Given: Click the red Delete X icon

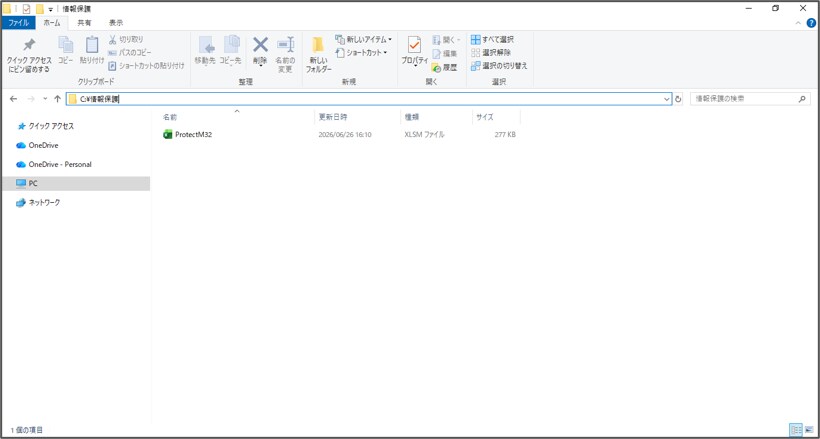Looking at the screenshot, I should click(x=260, y=44).
